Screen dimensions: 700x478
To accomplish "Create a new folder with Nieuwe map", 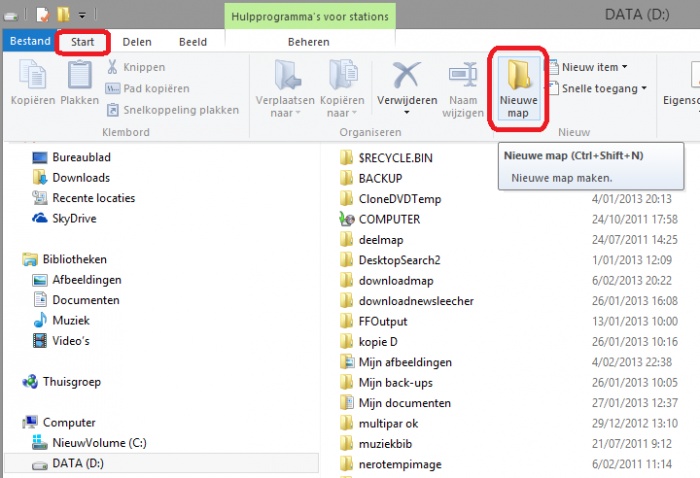I will 518,88.
